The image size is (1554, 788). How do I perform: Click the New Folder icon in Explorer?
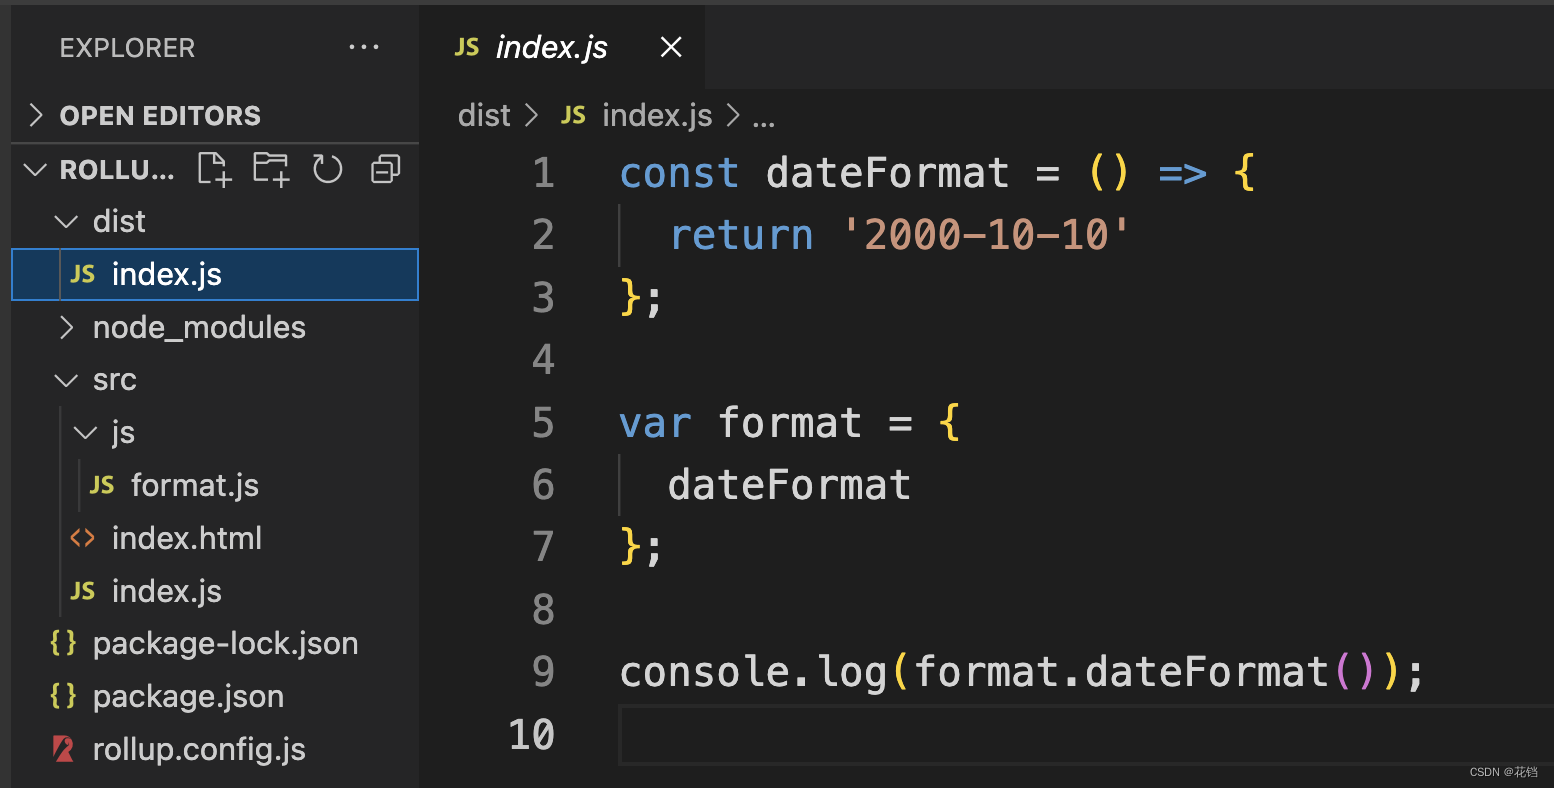tap(271, 169)
